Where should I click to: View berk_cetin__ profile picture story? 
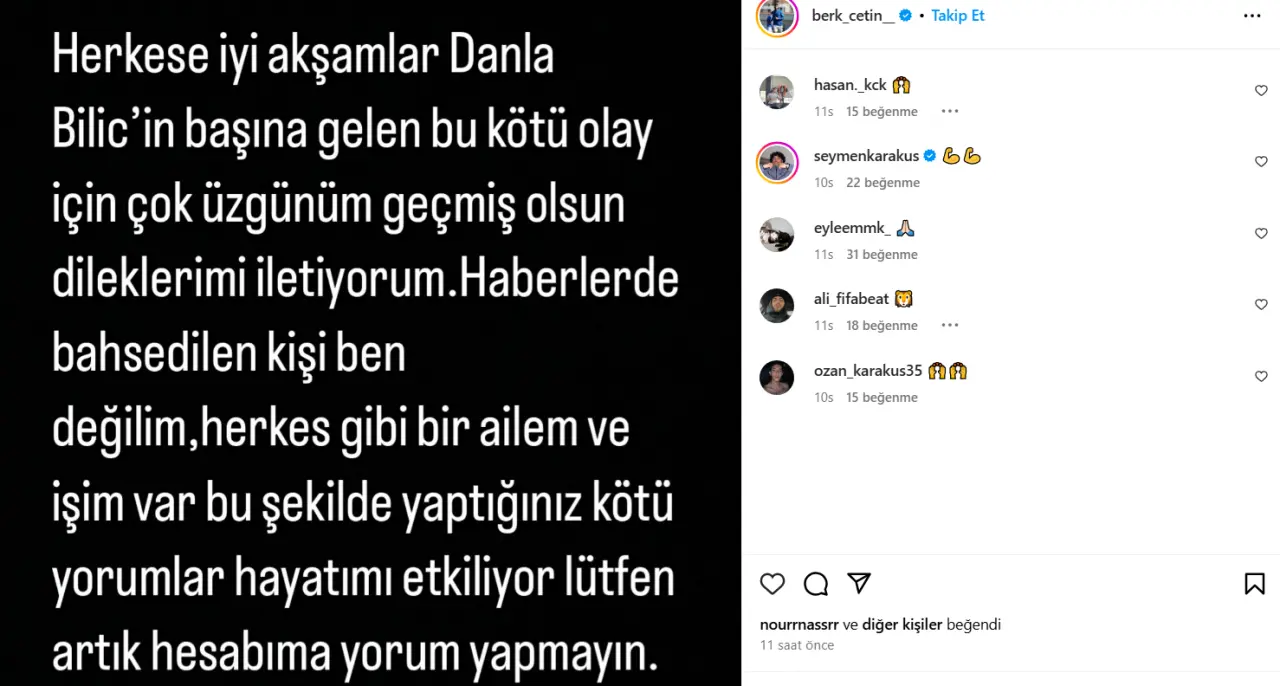pyautogui.click(x=777, y=16)
